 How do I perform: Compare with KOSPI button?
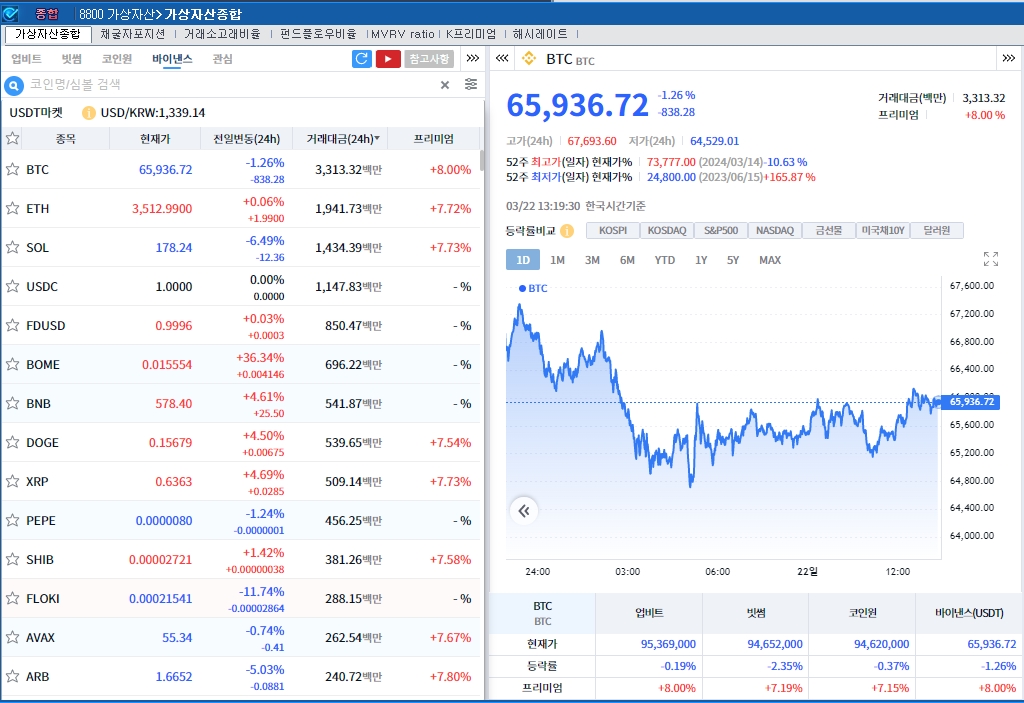click(613, 231)
